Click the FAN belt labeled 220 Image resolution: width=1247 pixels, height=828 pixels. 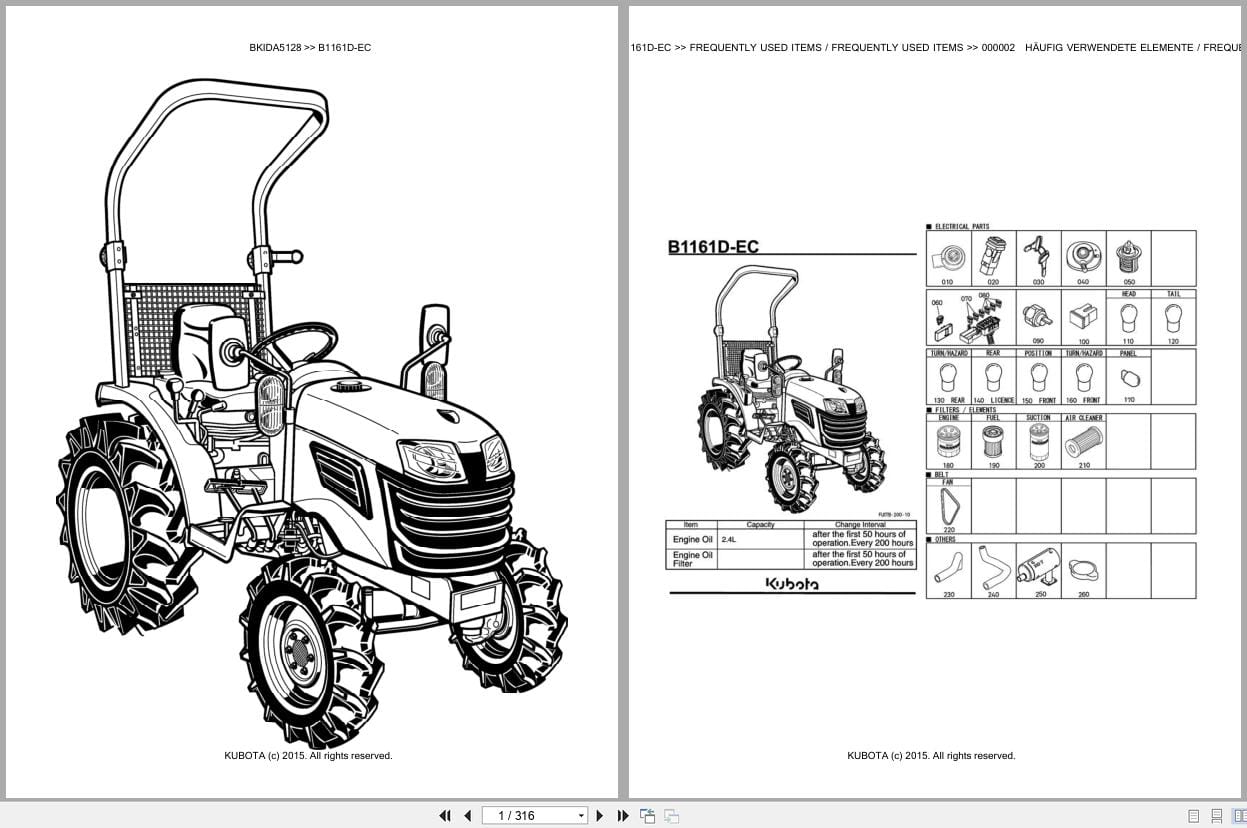point(948,507)
